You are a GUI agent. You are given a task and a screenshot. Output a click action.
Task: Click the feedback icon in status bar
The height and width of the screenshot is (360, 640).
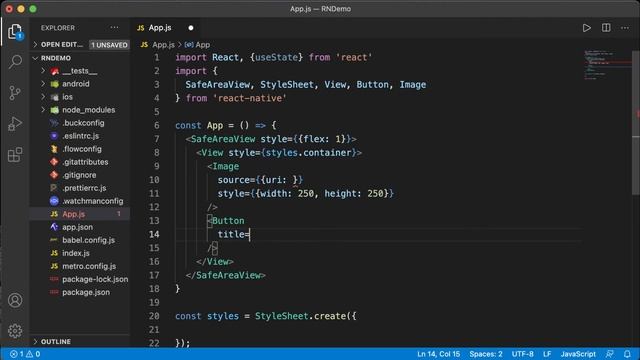(610, 354)
